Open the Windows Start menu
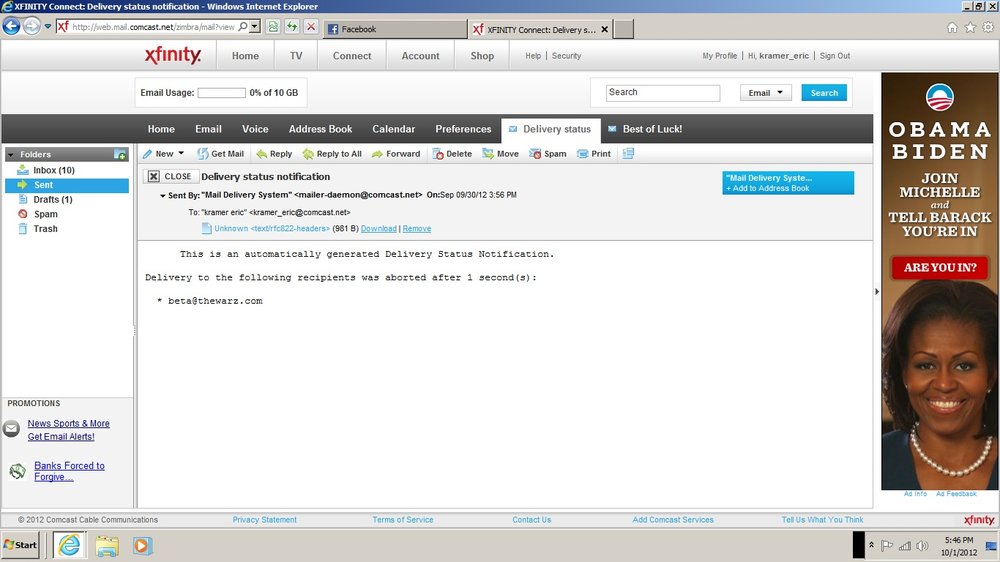This screenshot has width=1000, height=562. coord(20,545)
